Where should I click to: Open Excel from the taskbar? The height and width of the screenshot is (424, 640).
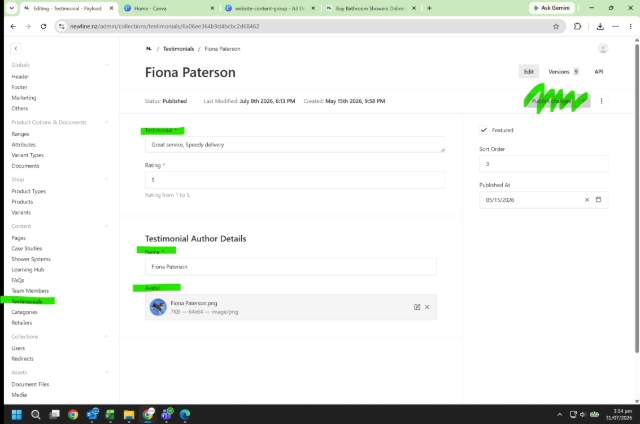tap(110, 415)
